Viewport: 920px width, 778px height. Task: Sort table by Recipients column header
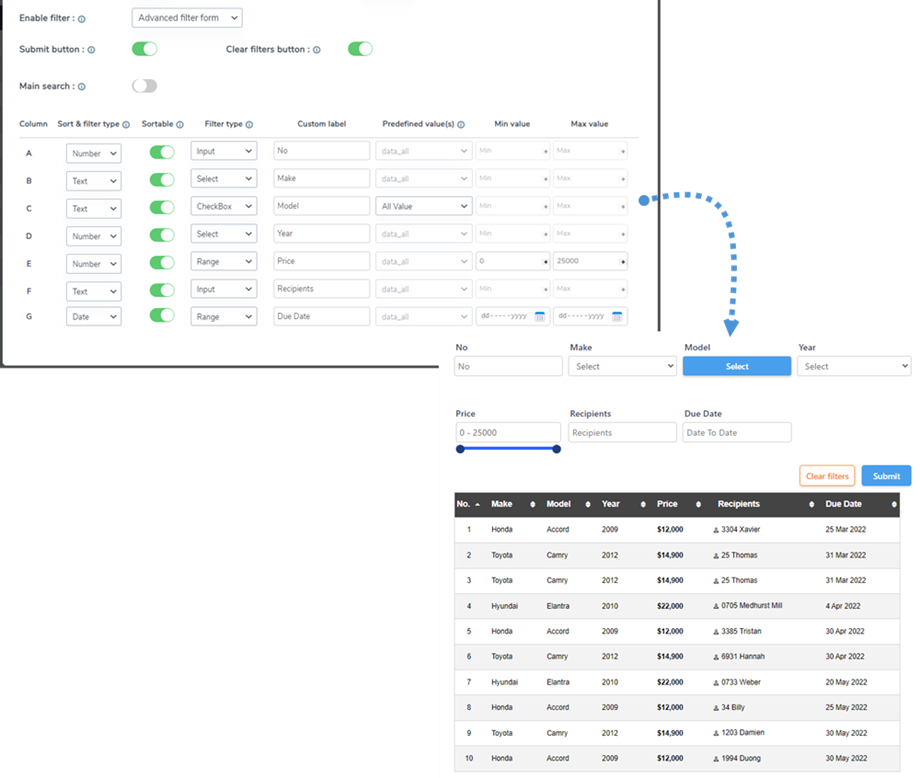739,505
